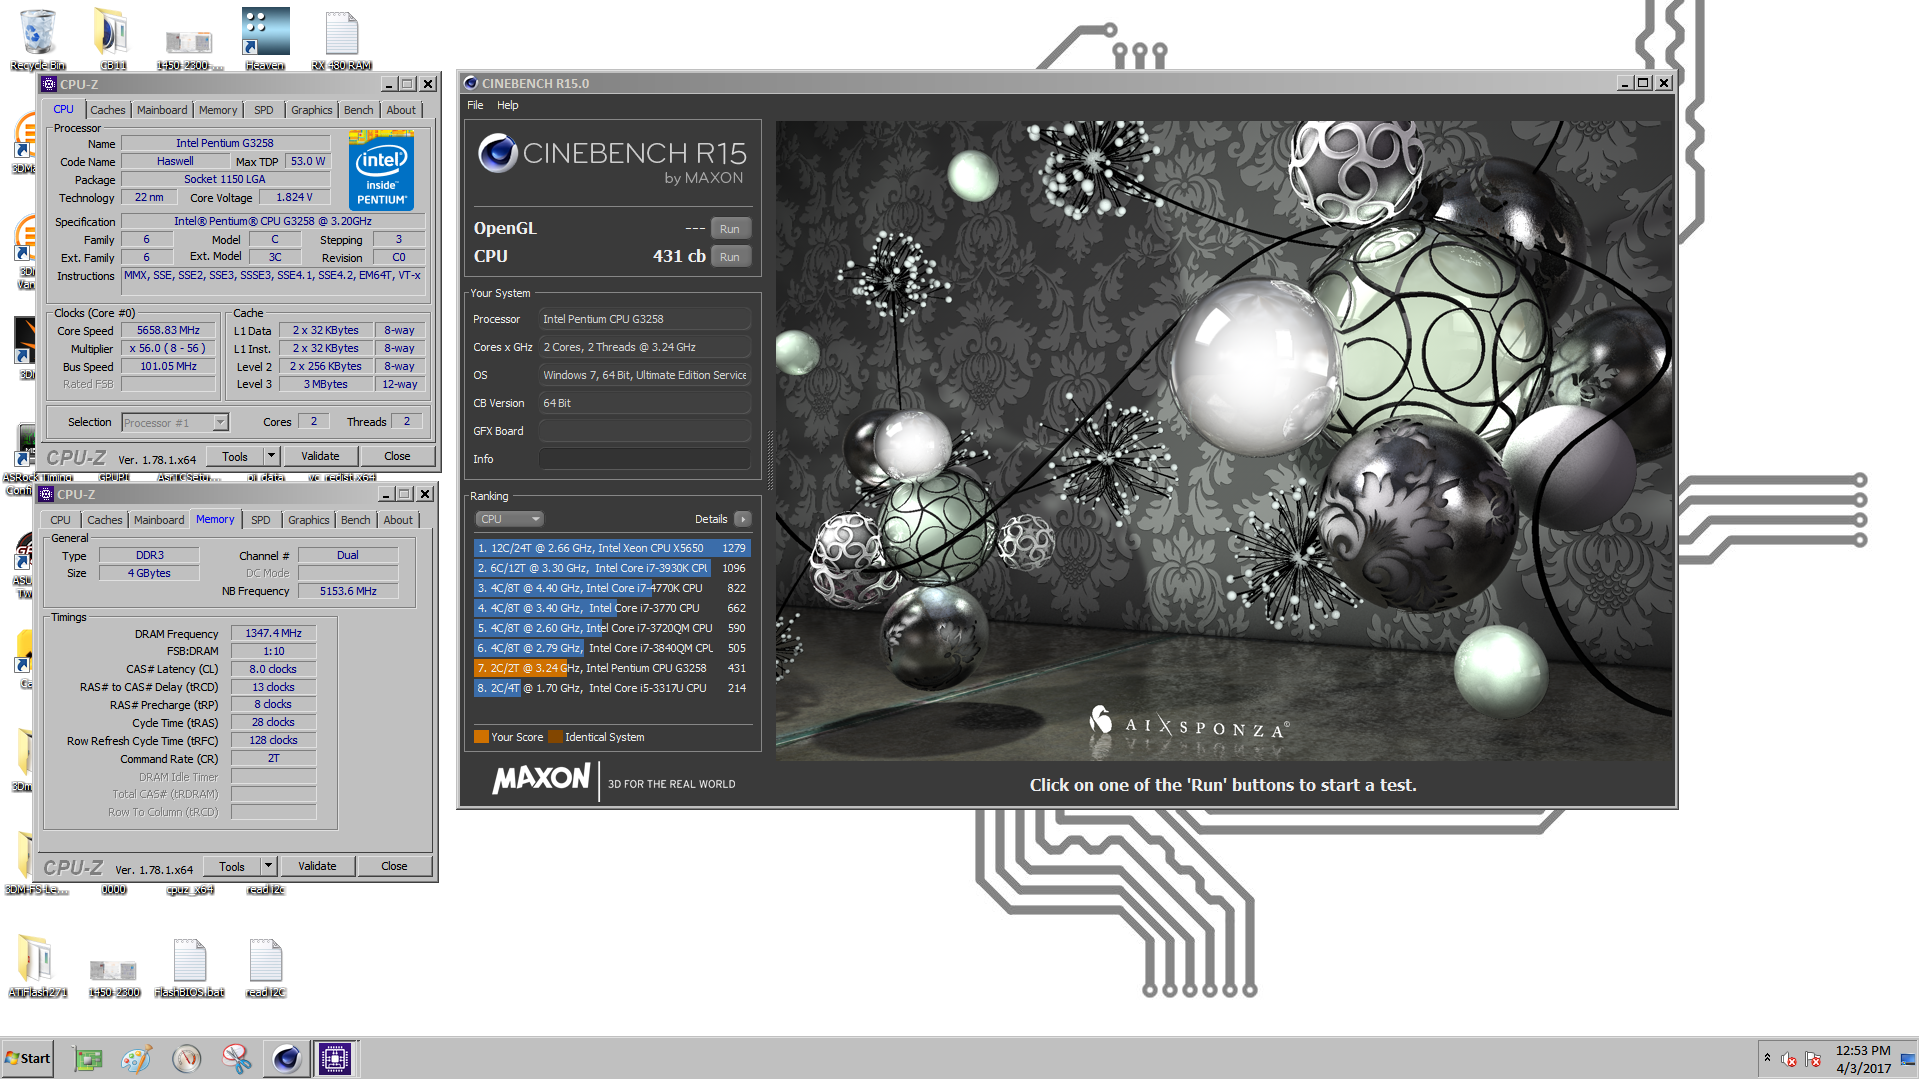Viewport: 1919px width, 1079px height.
Task: Open the round gauge icon in the taskbar
Action: 186,1059
